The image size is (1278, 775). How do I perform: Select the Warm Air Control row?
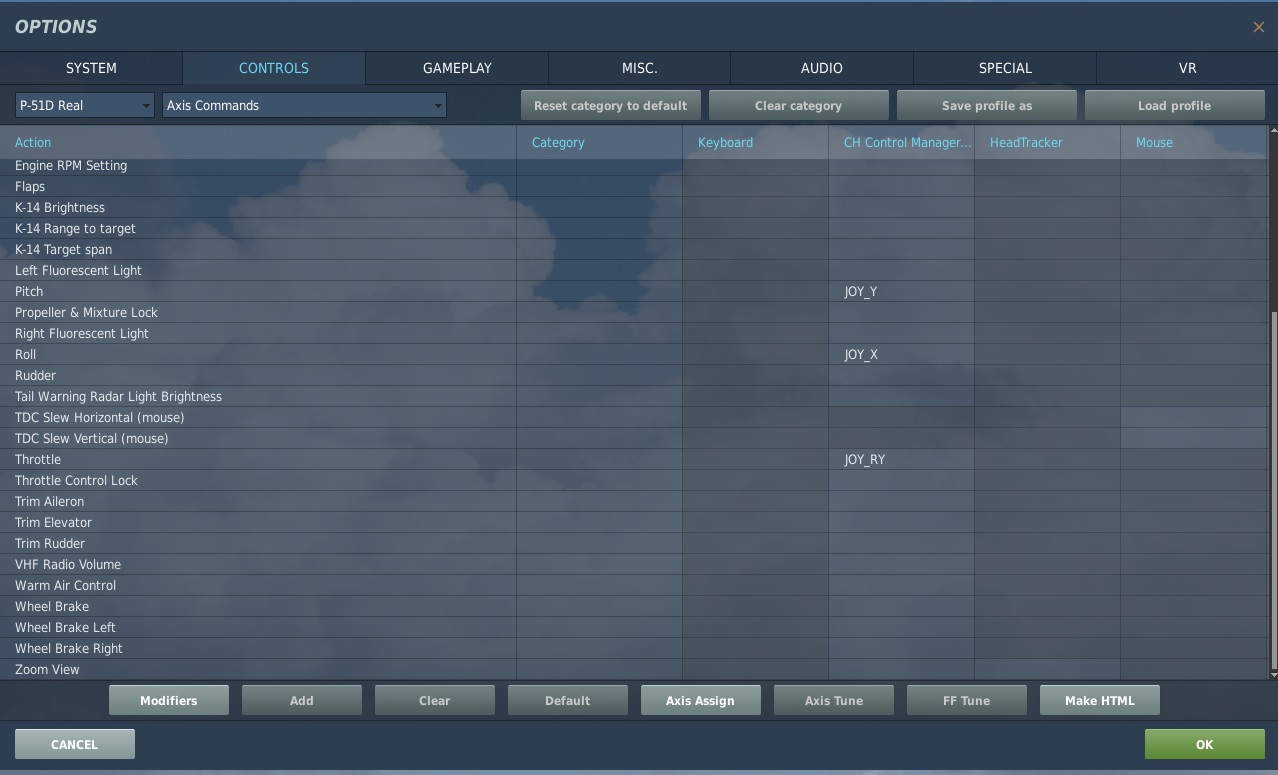(x=633, y=585)
